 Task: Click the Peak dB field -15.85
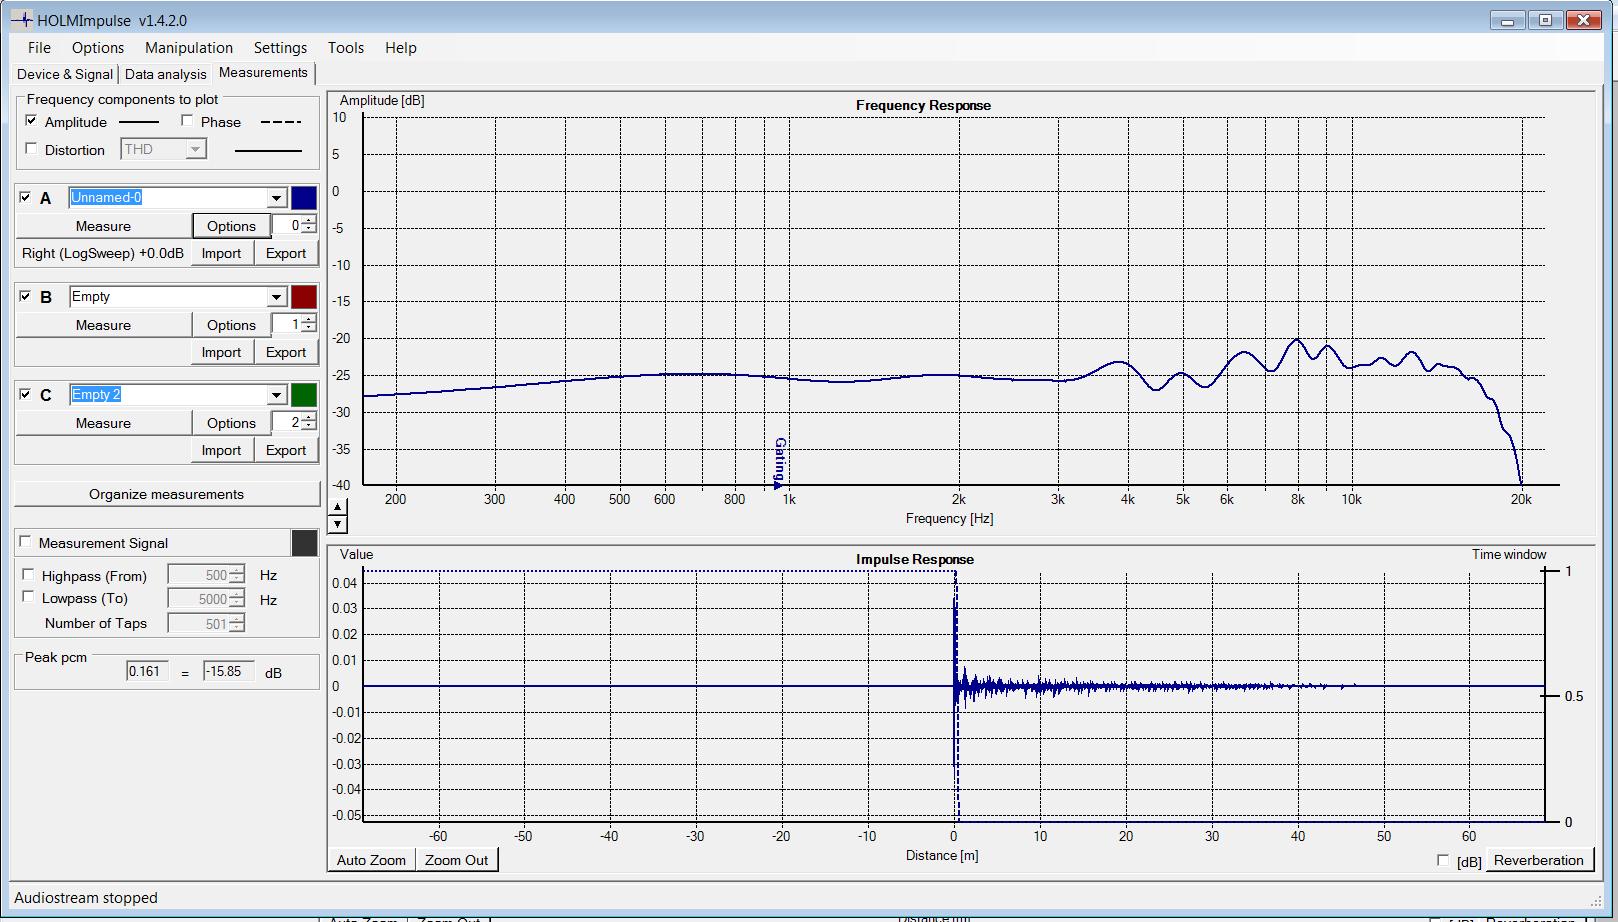coord(228,671)
